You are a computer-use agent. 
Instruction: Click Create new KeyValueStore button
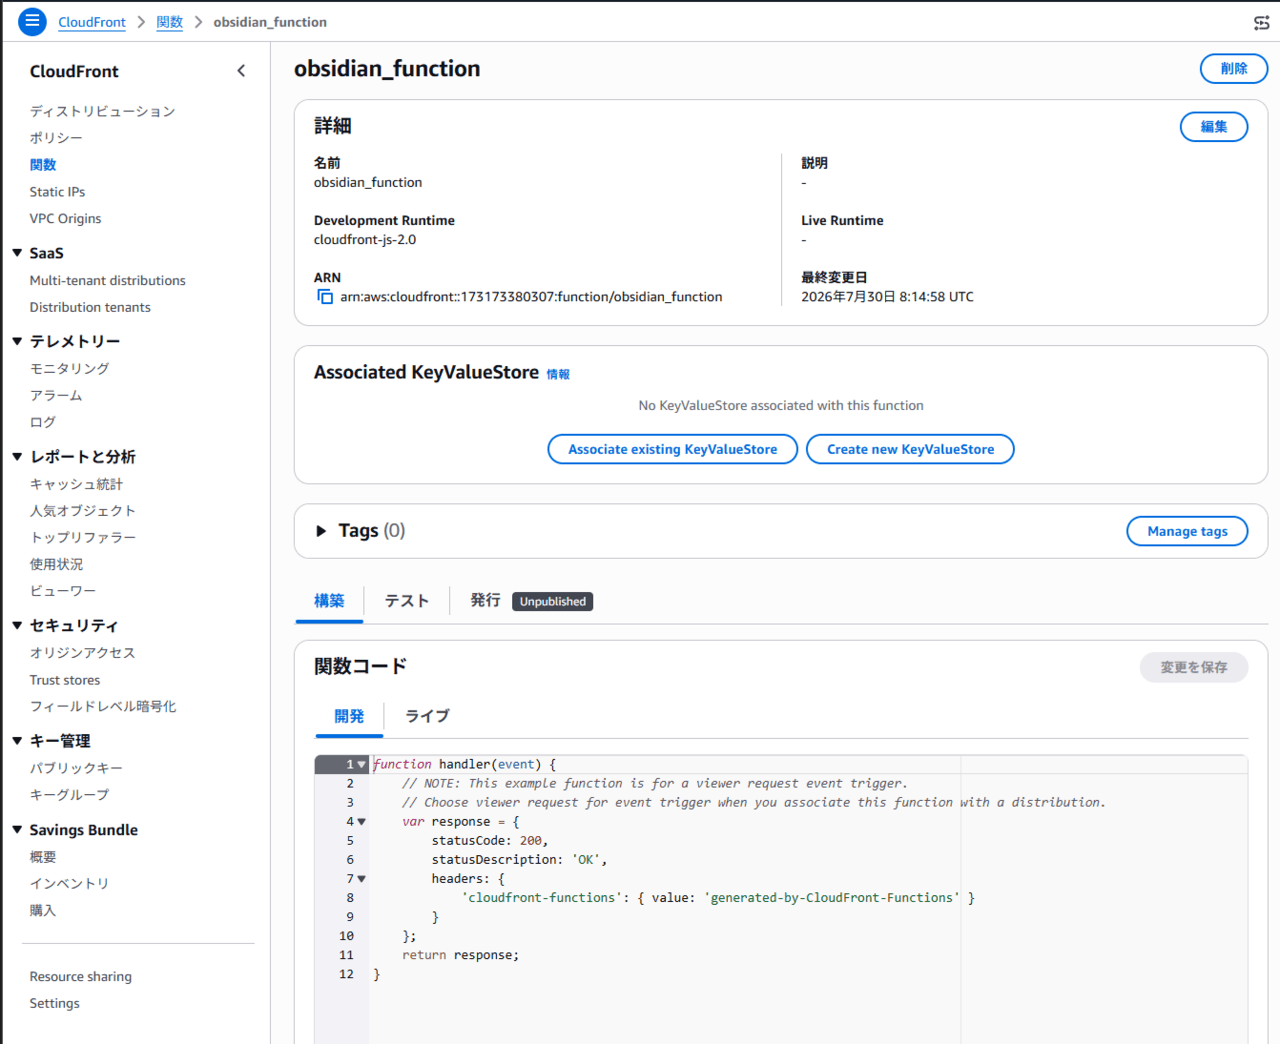pyautogui.click(x=910, y=449)
